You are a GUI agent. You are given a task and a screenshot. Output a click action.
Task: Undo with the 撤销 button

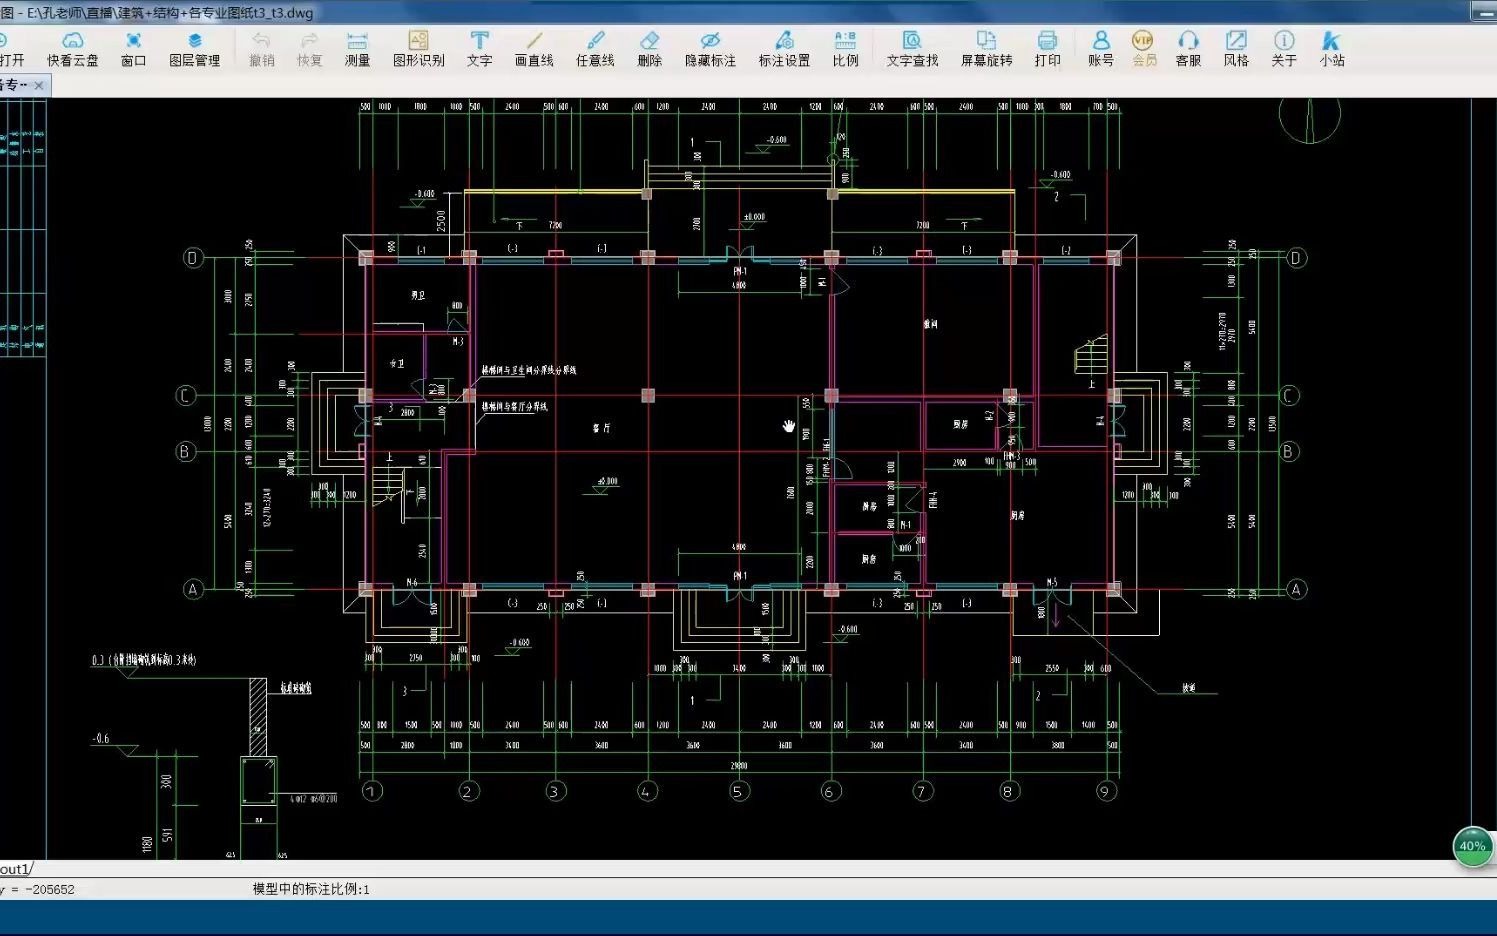pyautogui.click(x=261, y=49)
